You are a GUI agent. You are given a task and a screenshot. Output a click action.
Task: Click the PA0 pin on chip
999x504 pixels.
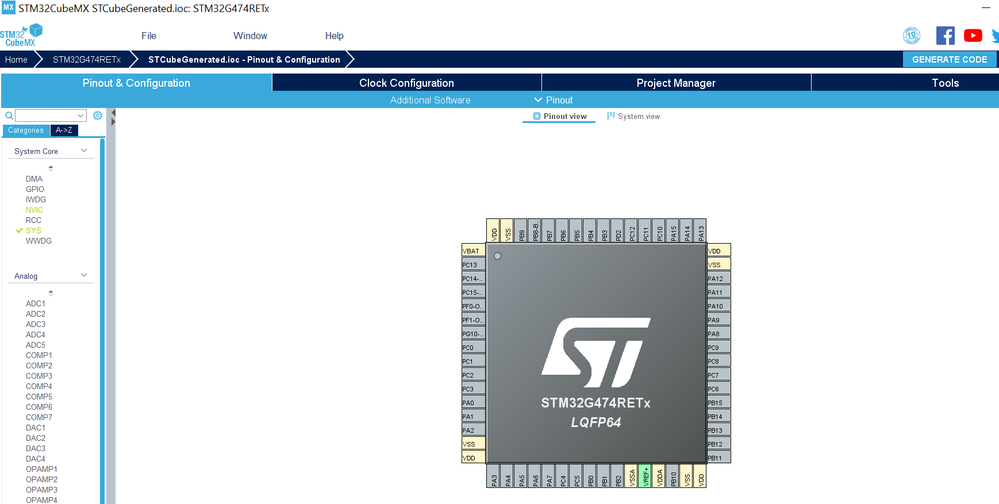click(x=473, y=403)
